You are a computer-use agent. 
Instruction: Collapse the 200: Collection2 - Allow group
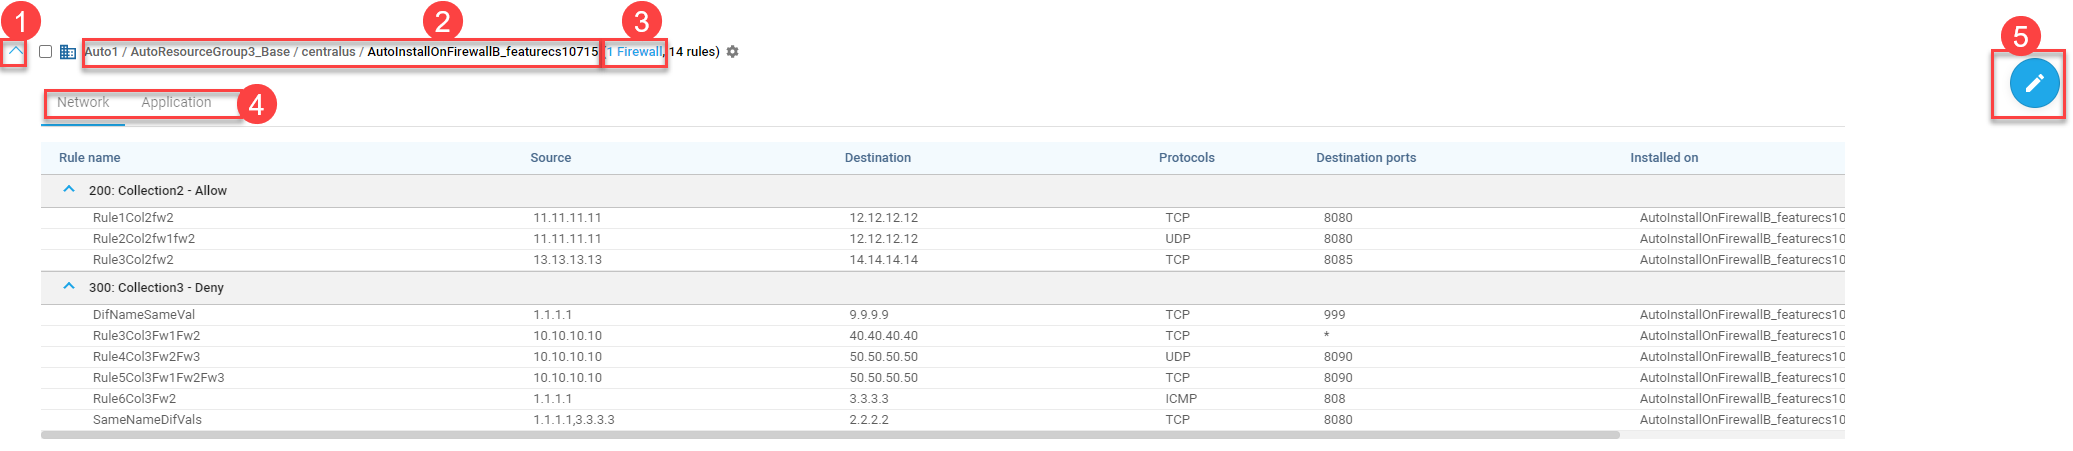pos(69,189)
